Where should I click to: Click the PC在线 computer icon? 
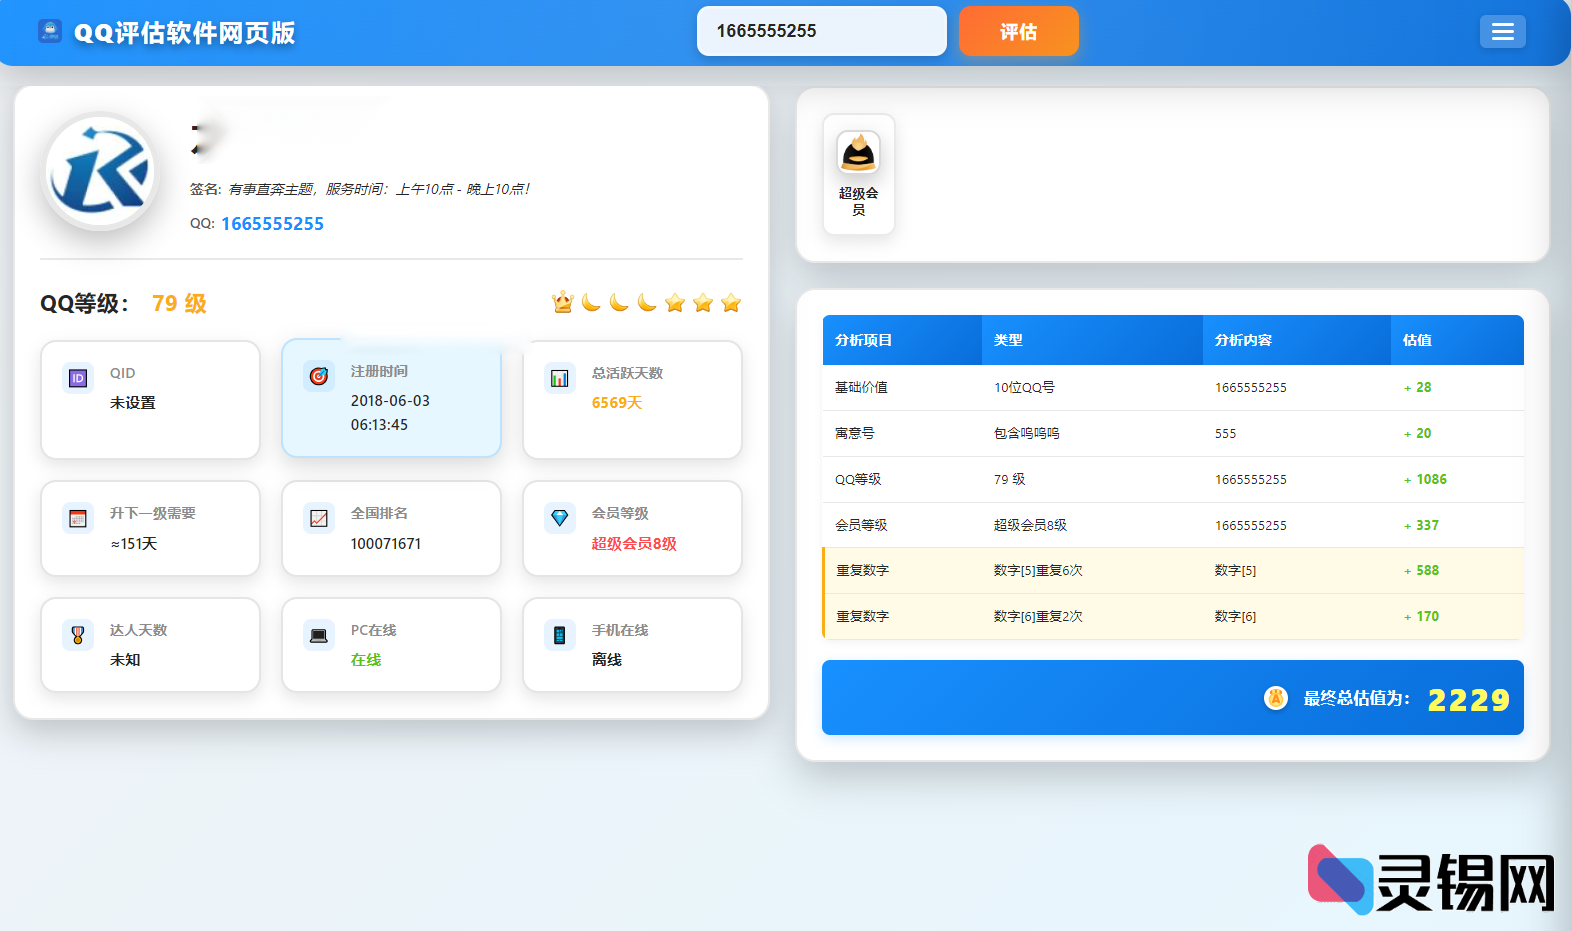(319, 635)
